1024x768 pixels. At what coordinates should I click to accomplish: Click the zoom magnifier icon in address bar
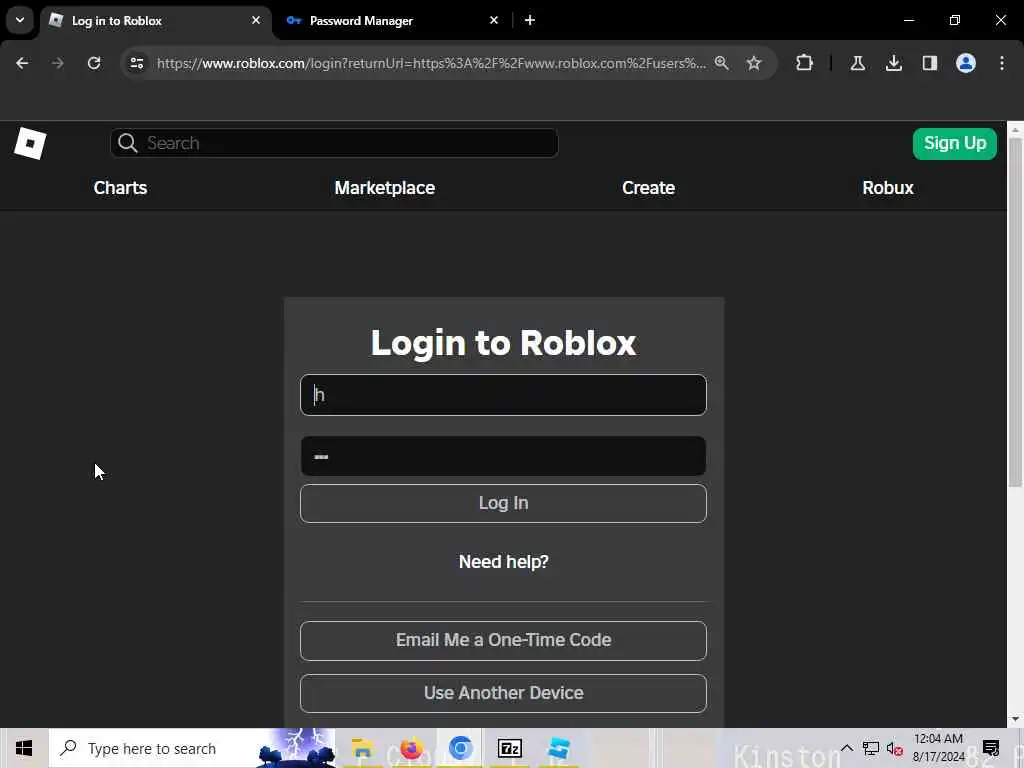tap(722, 63)
